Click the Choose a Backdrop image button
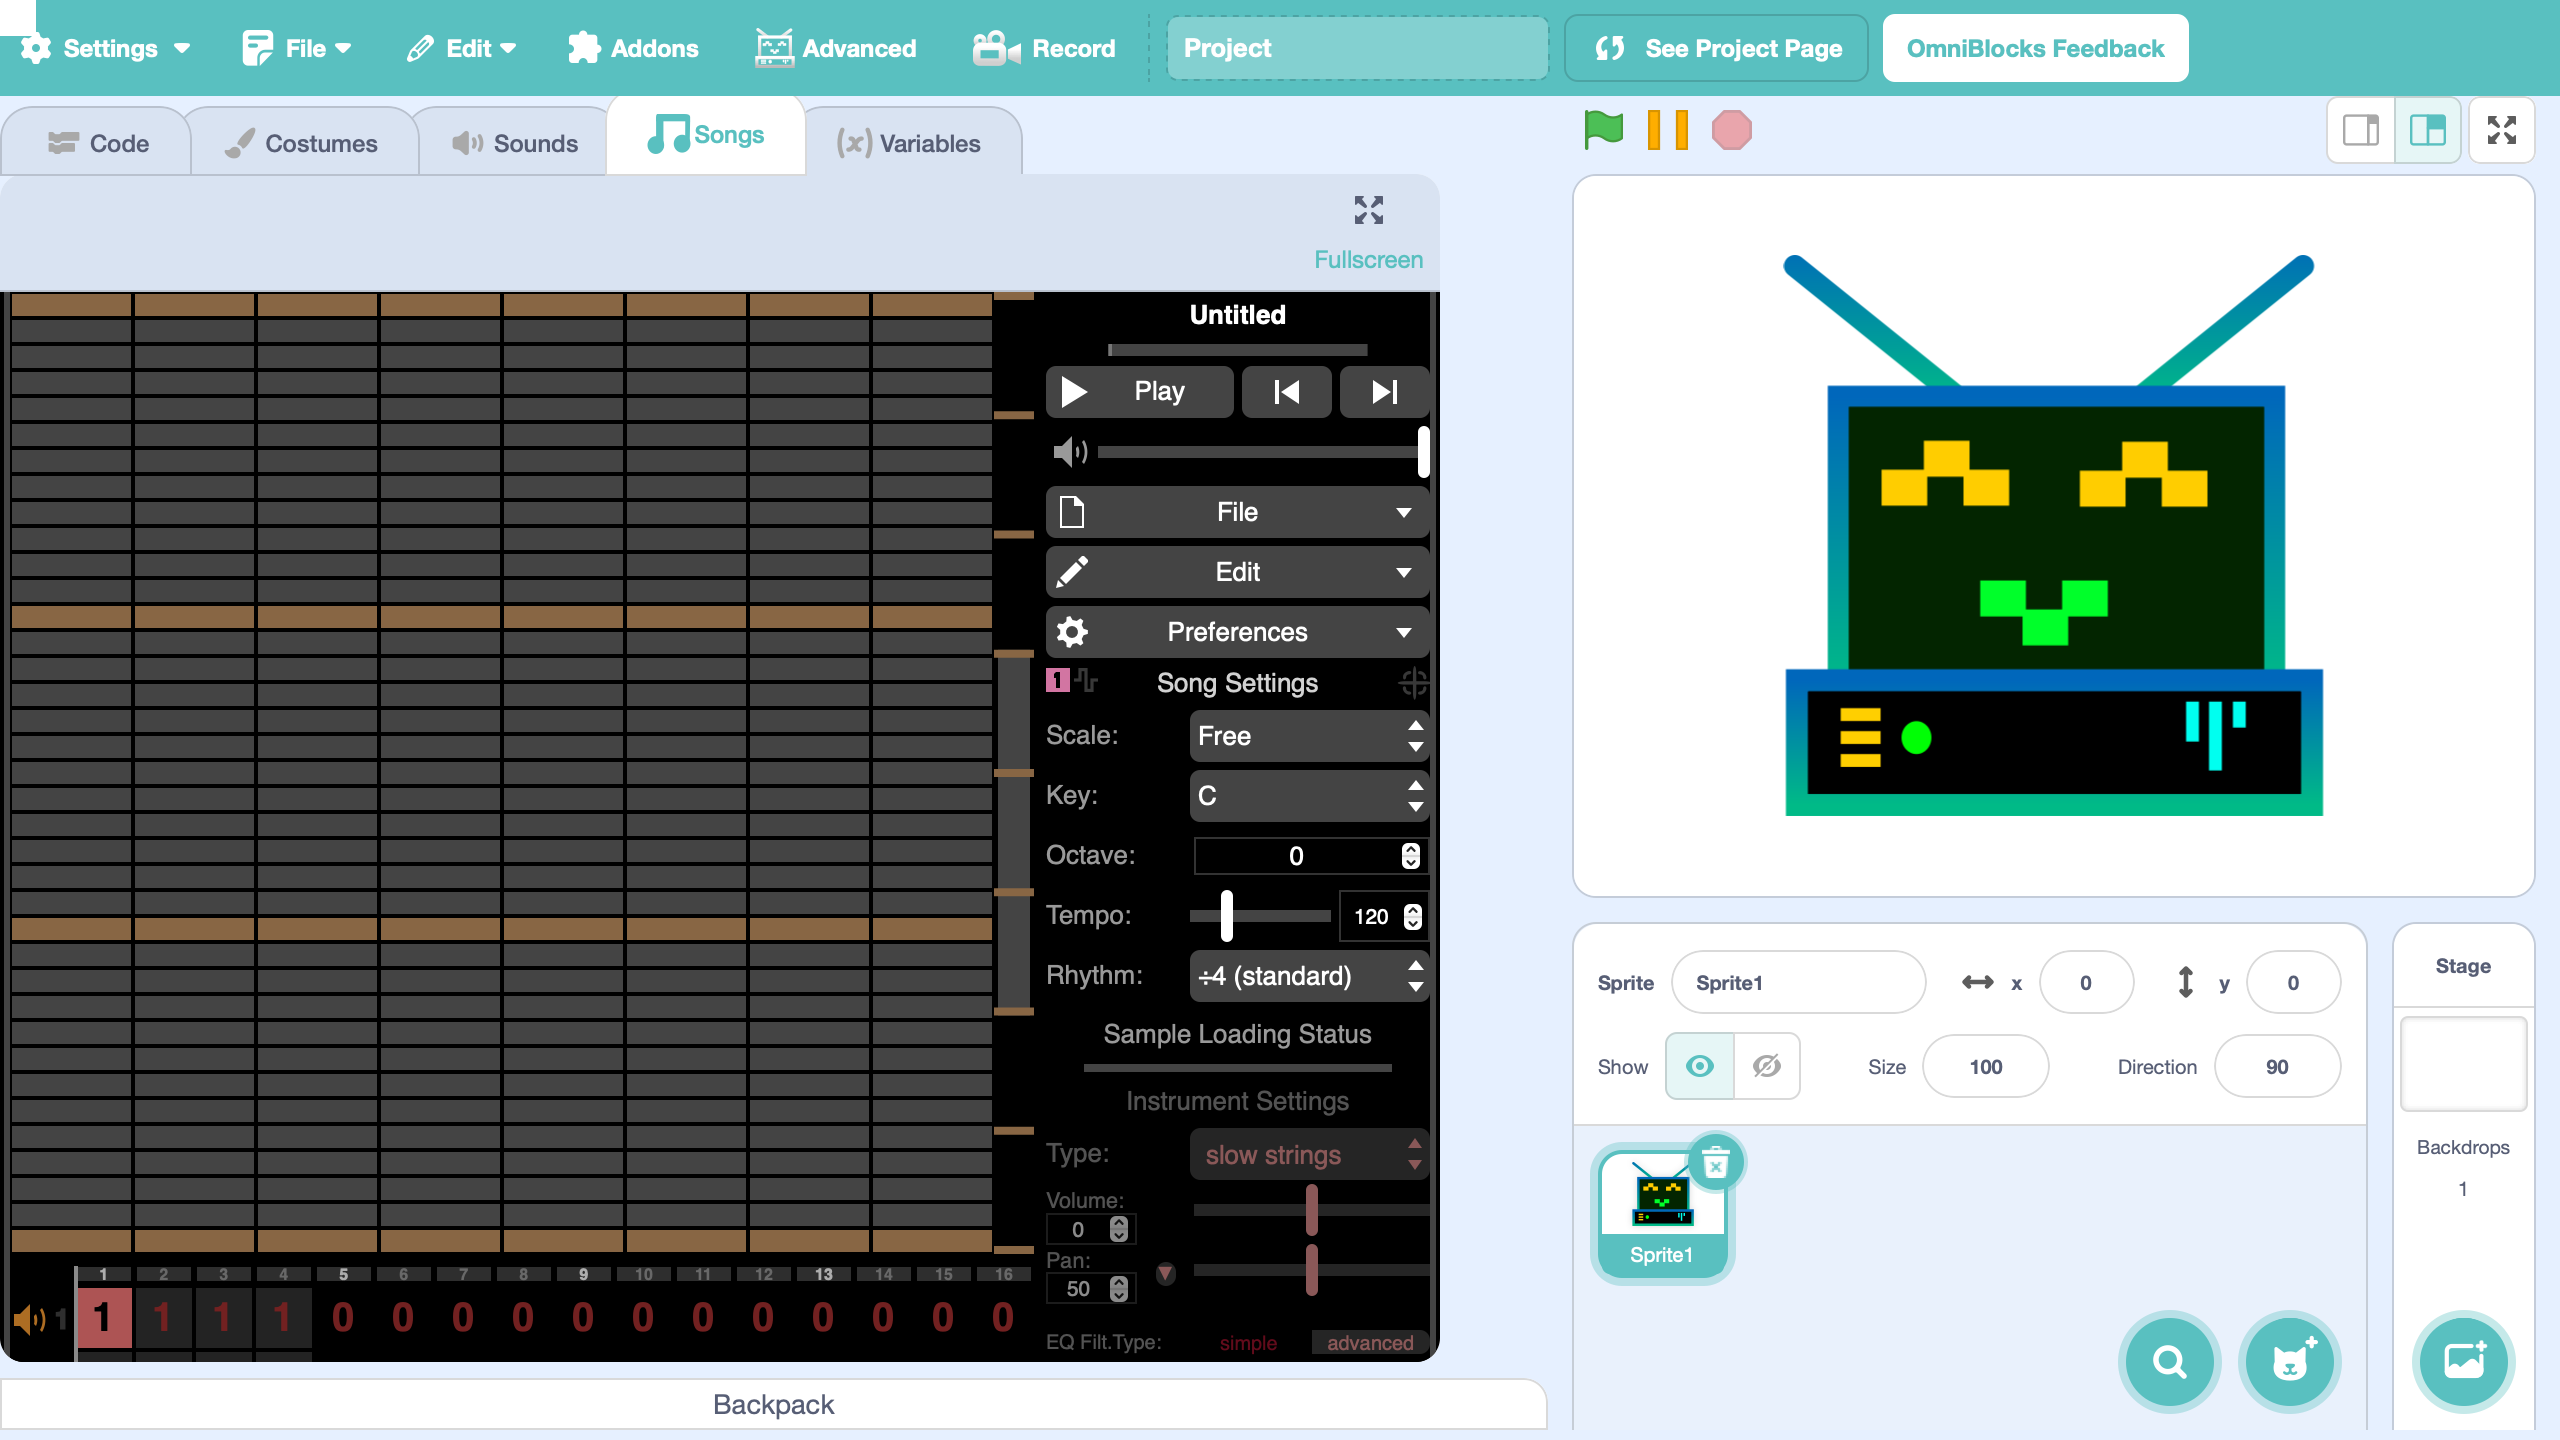The height and width of the screenshot is (1440, 2560). tap(2463, 1361)
